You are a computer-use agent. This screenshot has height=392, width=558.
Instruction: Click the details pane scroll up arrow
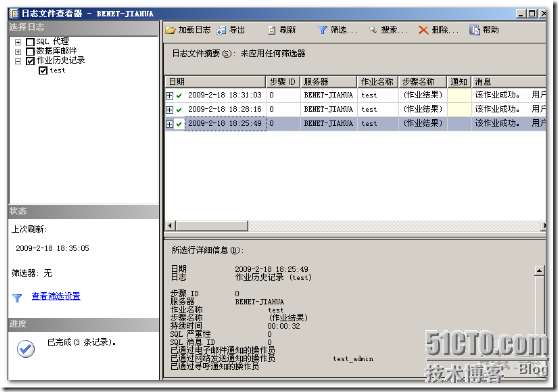[x=539, y=271]
